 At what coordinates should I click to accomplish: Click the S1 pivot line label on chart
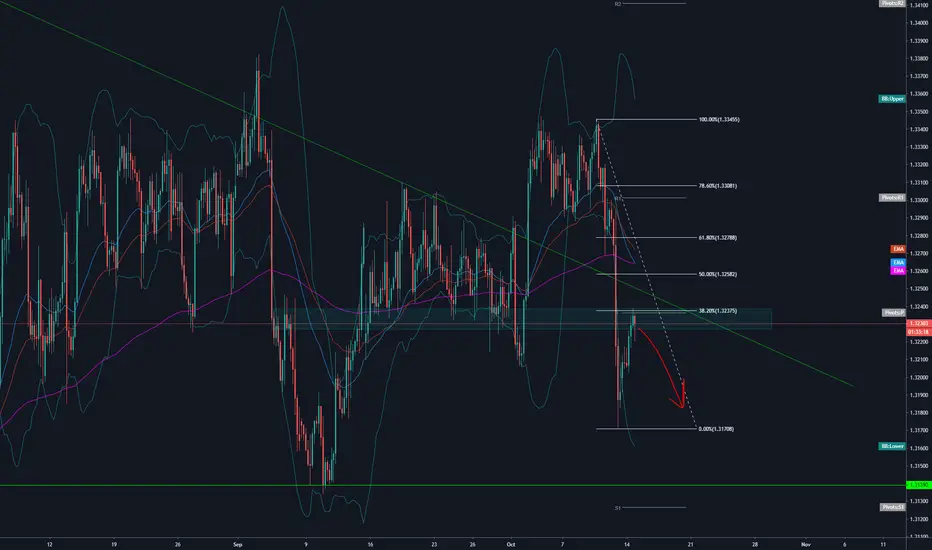[618, 508]
